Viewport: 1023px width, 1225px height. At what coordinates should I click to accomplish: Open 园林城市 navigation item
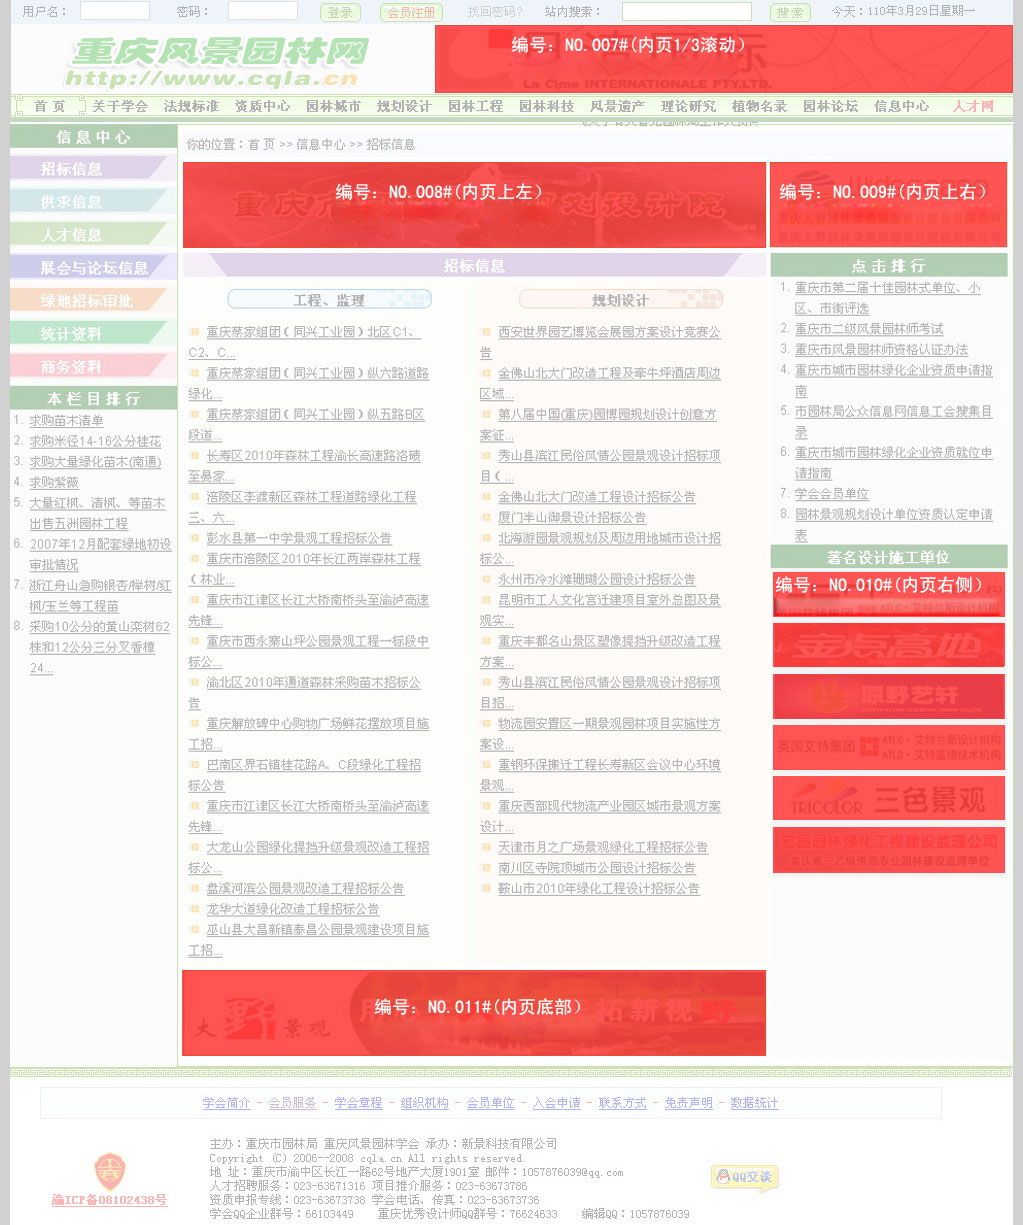pos(333,106)
